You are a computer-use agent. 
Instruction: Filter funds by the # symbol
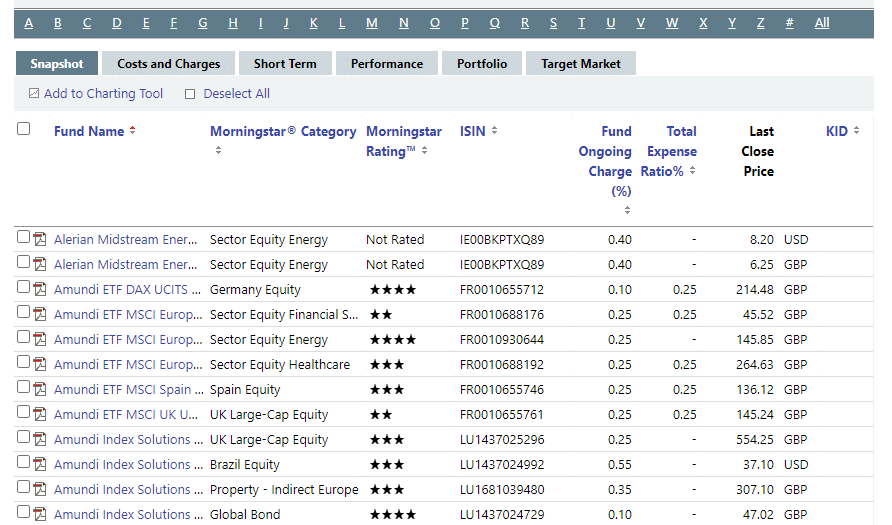[789, 23]
